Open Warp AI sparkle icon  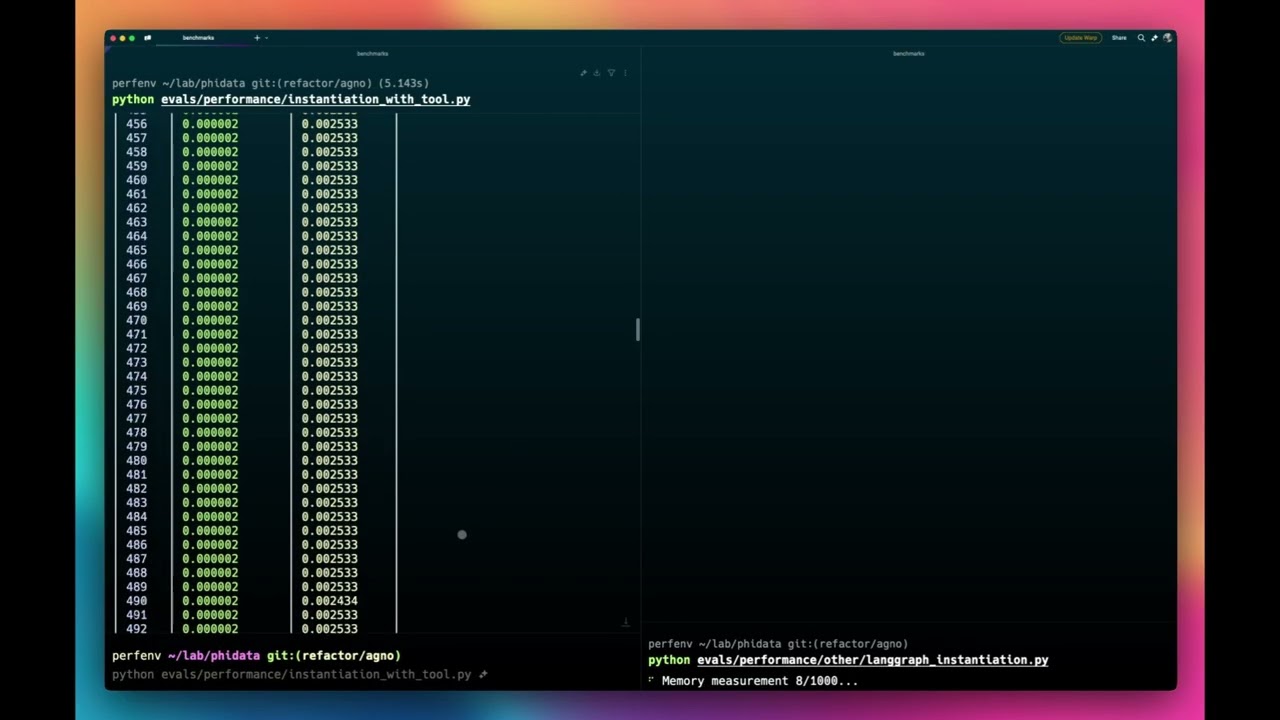pos(1154,38)
